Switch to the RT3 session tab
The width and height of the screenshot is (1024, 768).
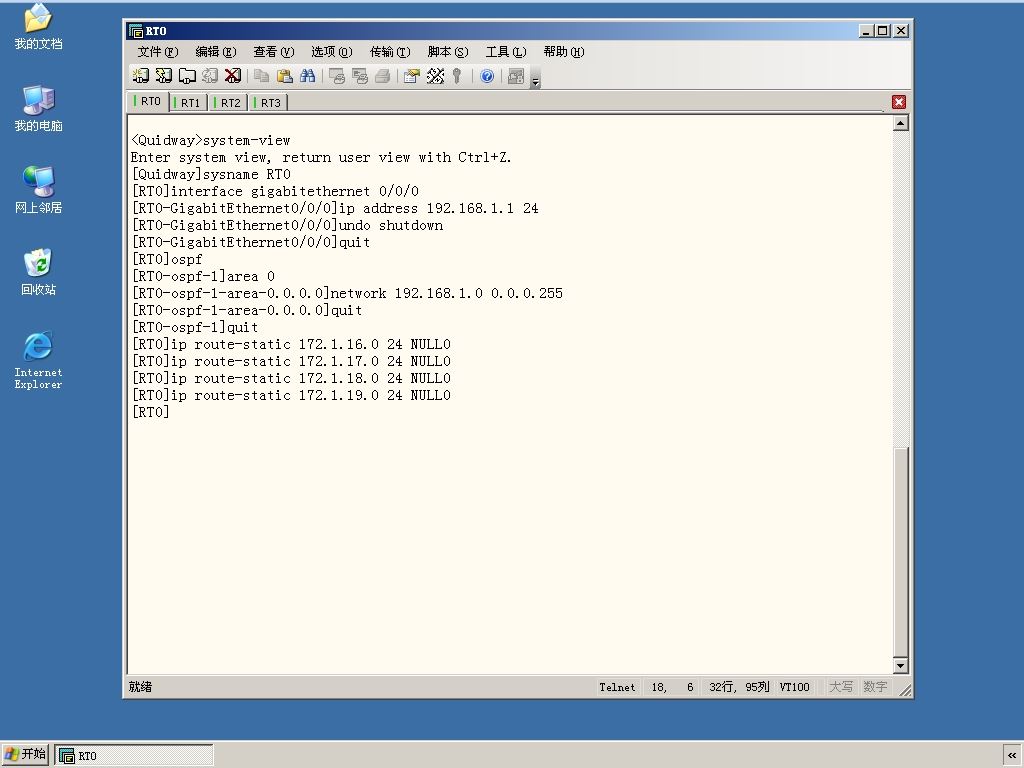[268, 103]
